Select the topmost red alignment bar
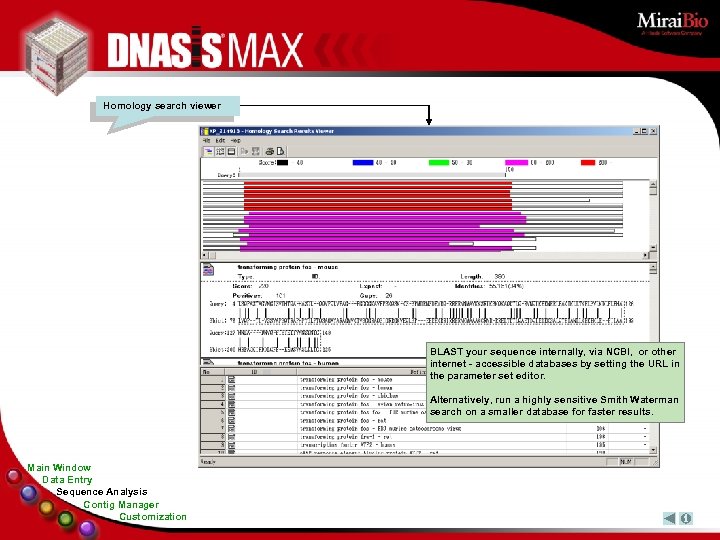 (377, 184)
